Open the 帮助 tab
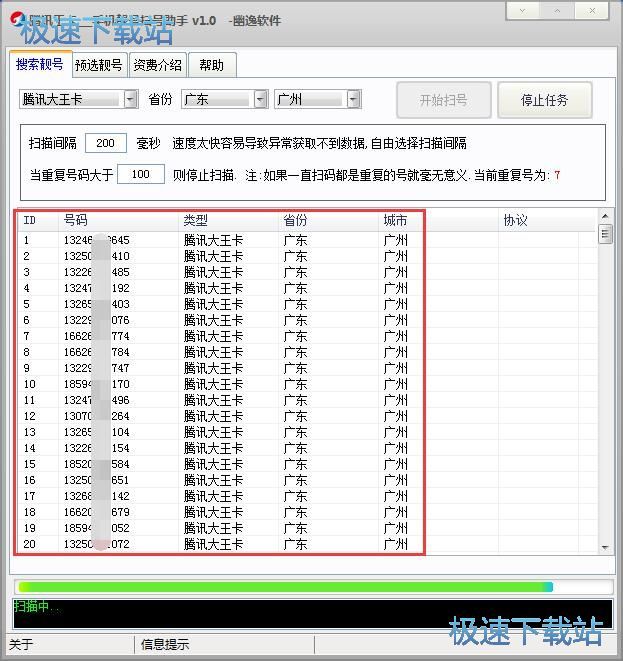The image size is (623, 661). (x=211, y=65)
